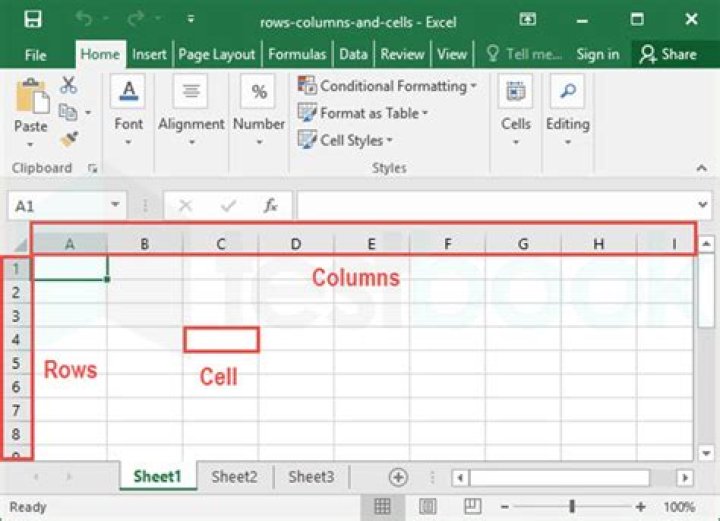This screenshot has width=720, height=521.
Task: Open Format as Table menu
Action: point(363,113)
